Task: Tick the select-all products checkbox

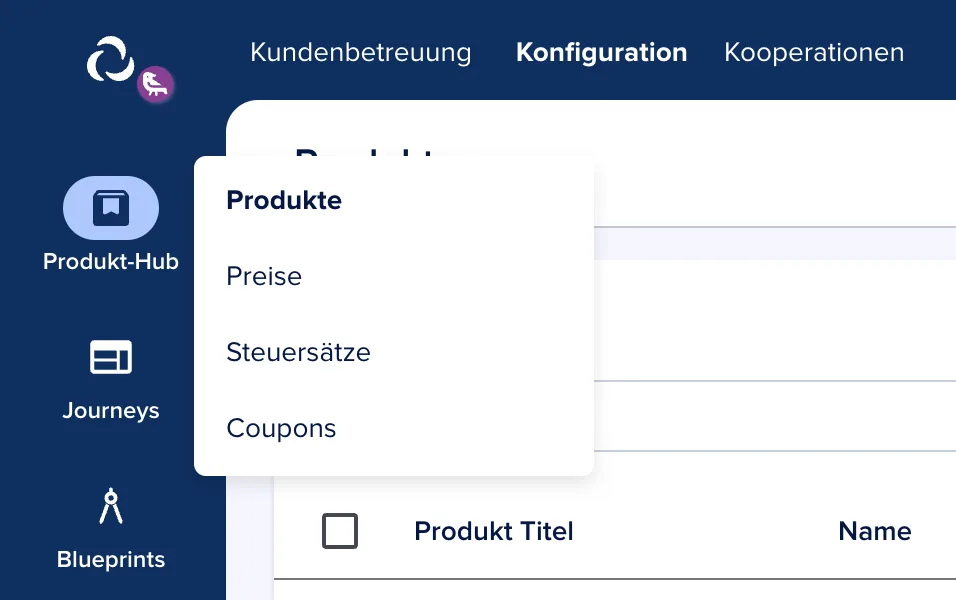Action: [x=340, y=531]
